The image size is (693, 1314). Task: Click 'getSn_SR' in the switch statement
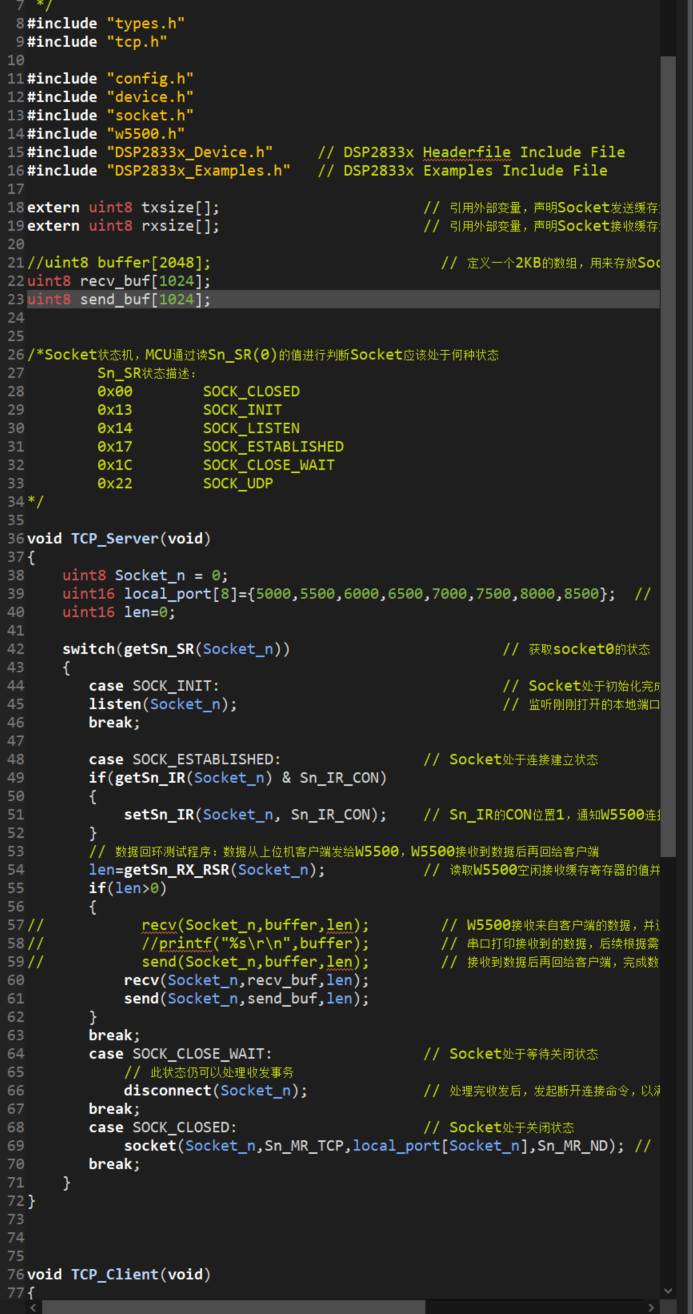(x=158, y=649)
